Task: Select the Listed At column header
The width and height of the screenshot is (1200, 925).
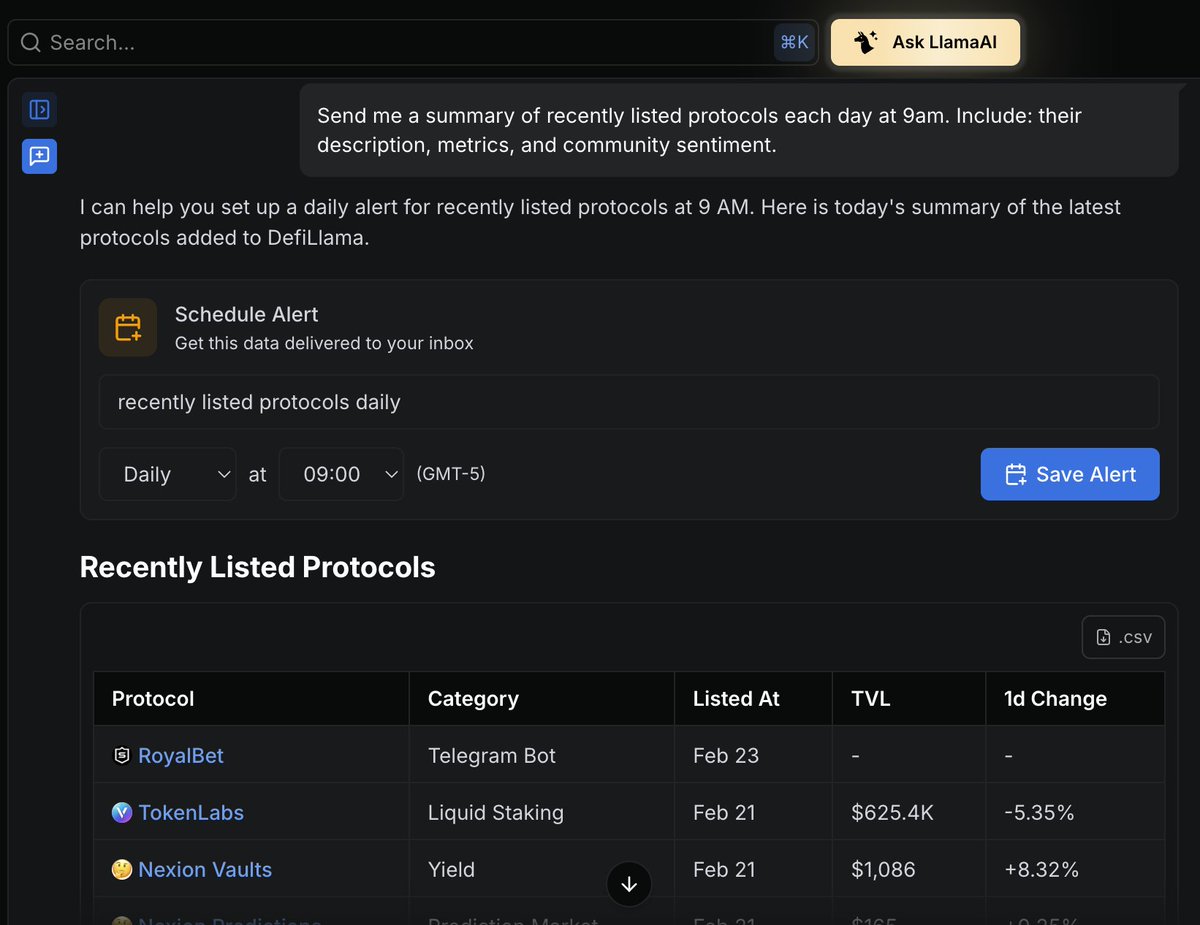Action: tap(753, 698)
